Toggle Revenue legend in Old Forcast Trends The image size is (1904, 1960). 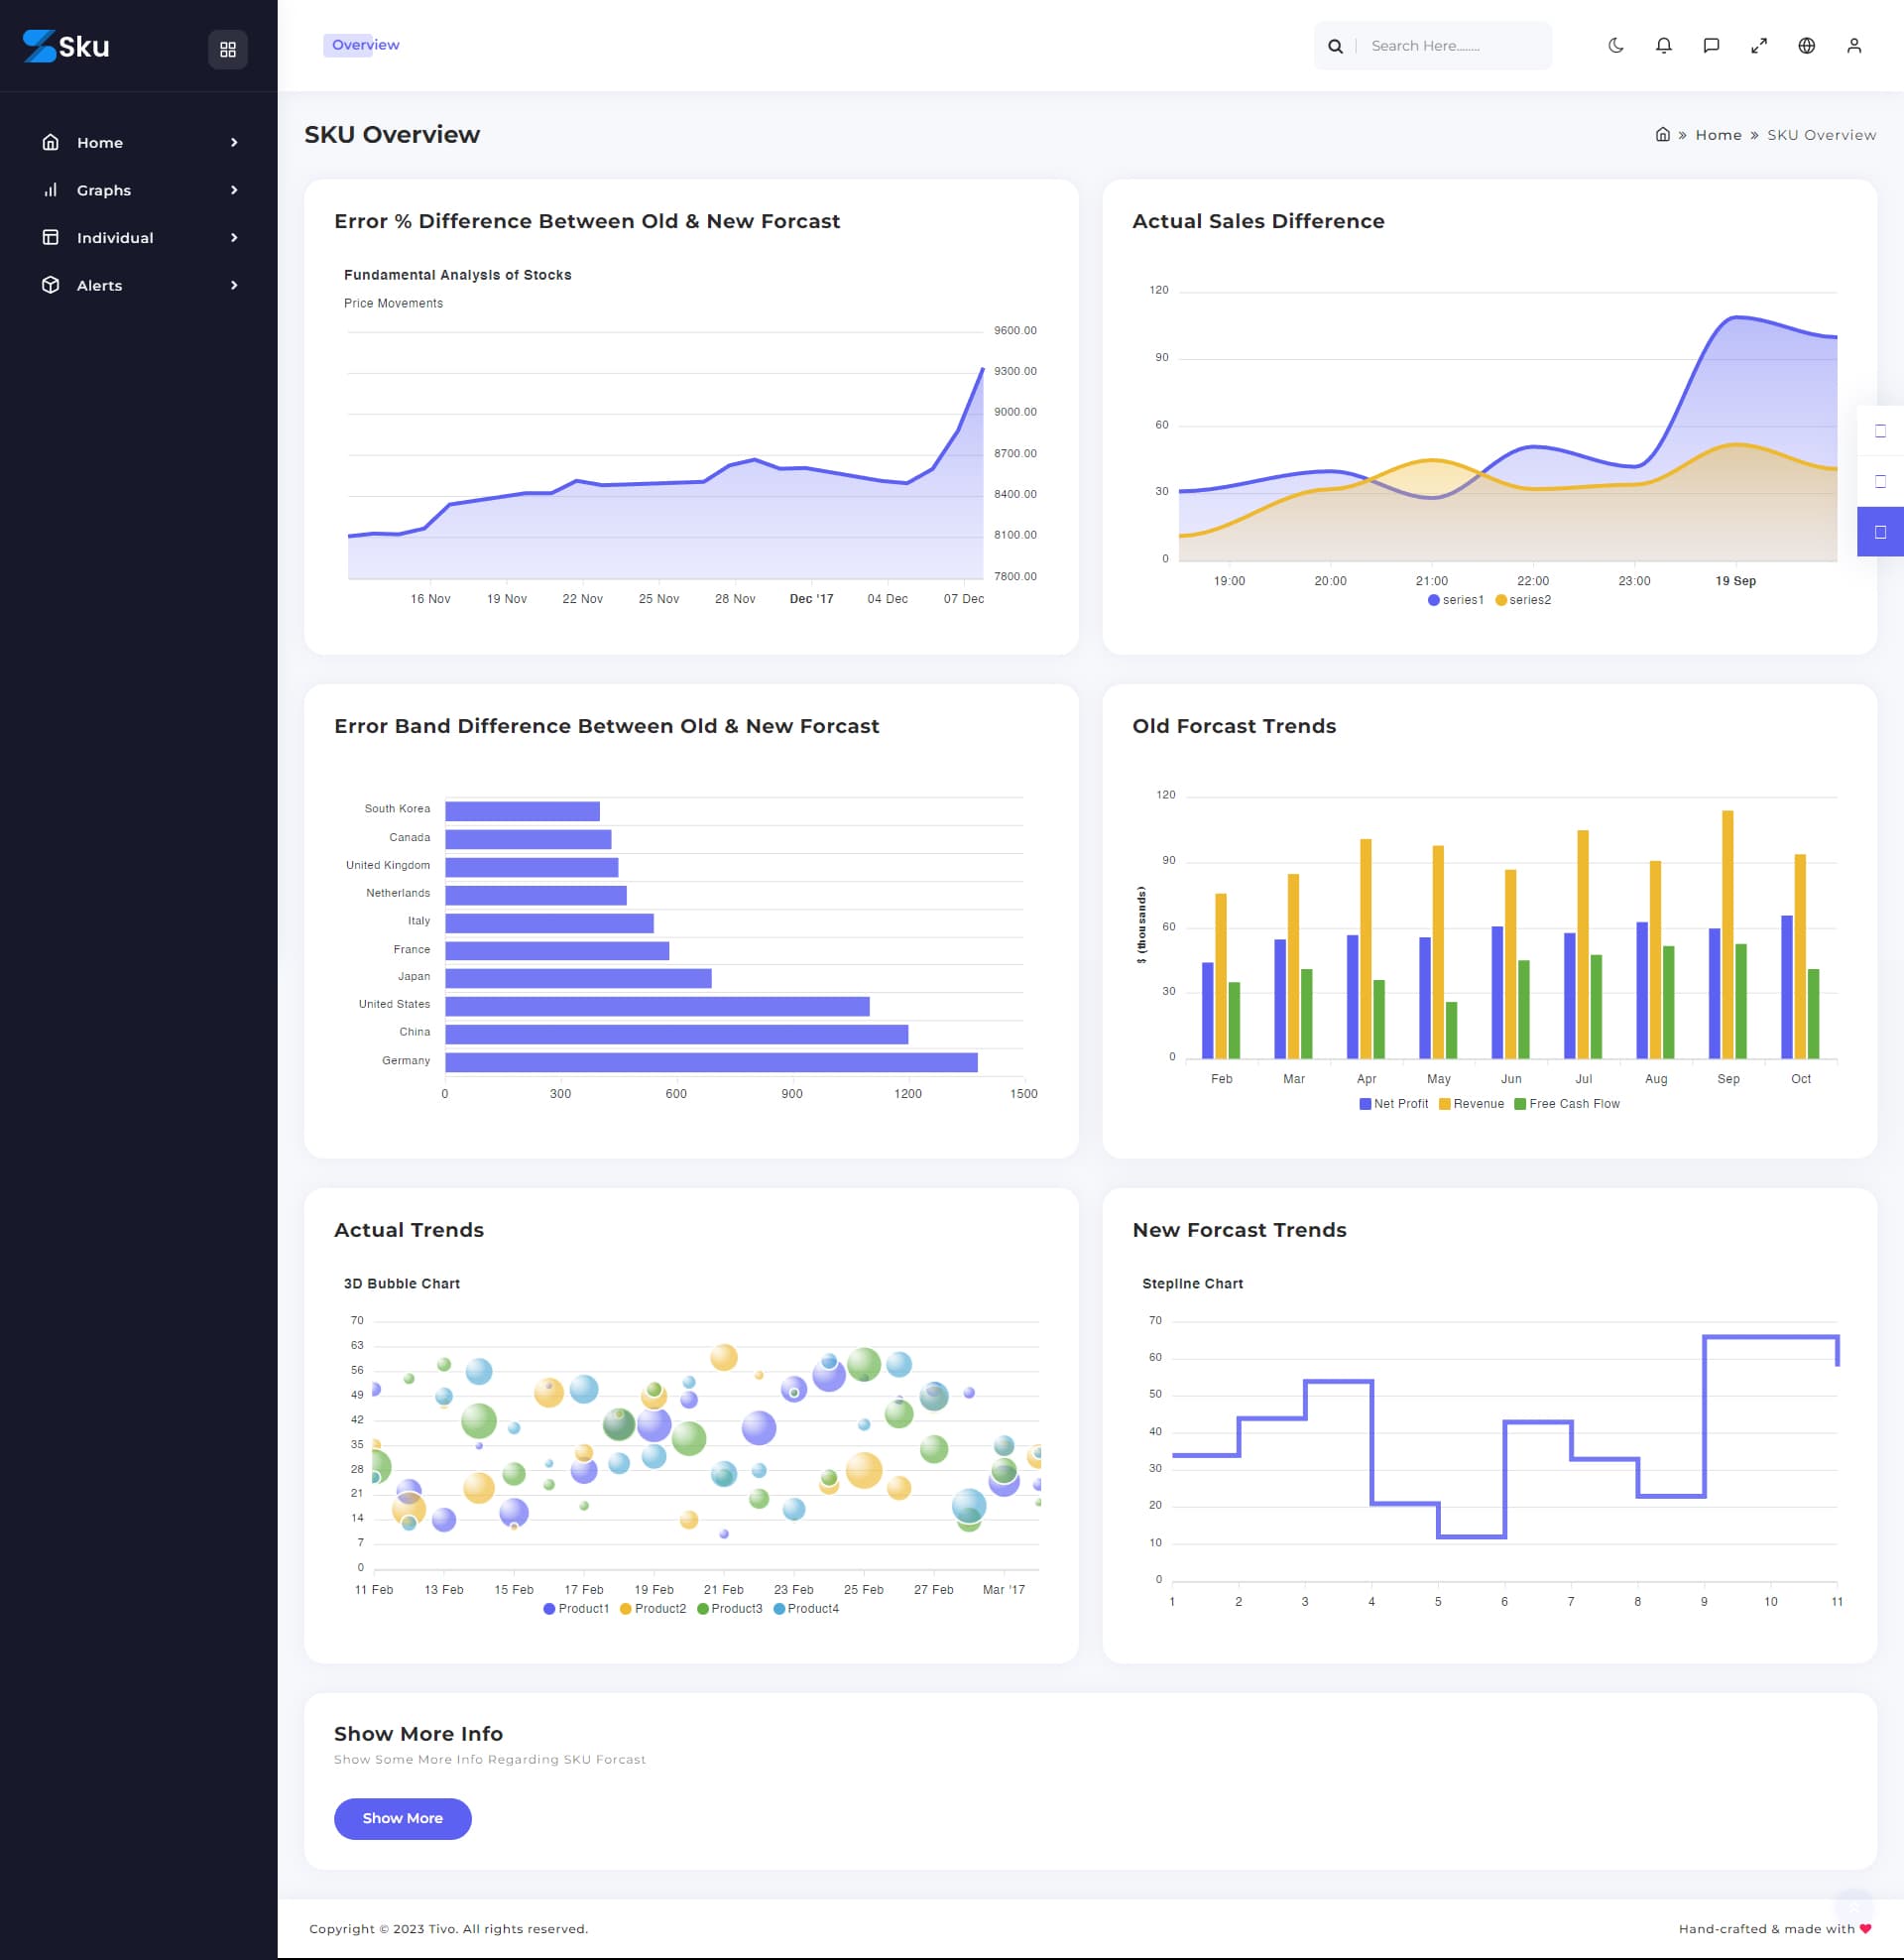click(1471, 1104)
